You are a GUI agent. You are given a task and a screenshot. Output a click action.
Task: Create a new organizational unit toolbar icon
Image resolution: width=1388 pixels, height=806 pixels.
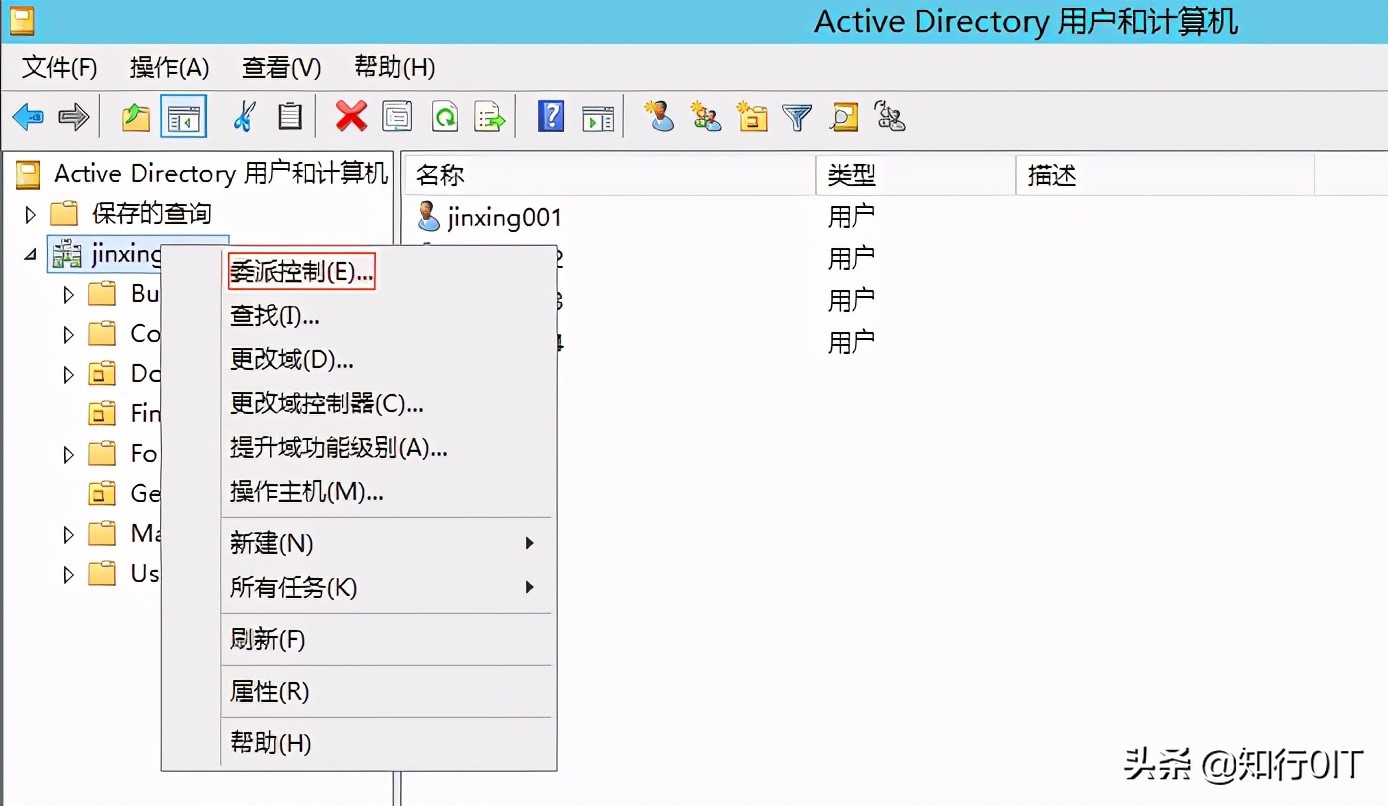[x=752, y=116]
